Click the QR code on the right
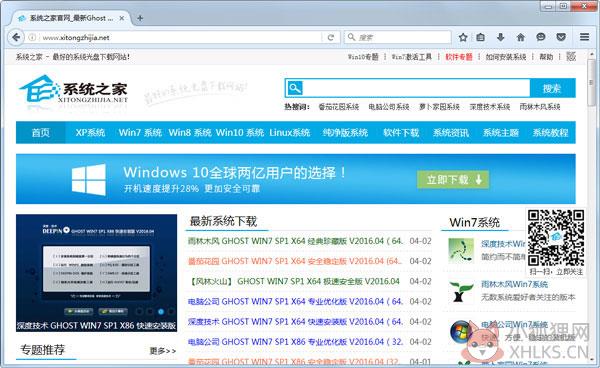Image resolution: width=600 pixels, height=368 pixels. tap(556, 238)
